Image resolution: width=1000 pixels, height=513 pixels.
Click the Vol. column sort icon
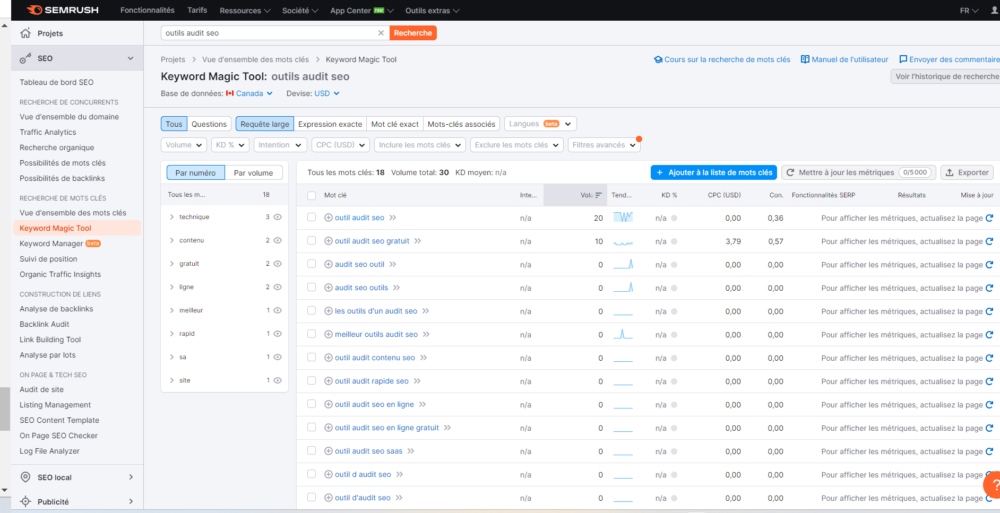598,195
